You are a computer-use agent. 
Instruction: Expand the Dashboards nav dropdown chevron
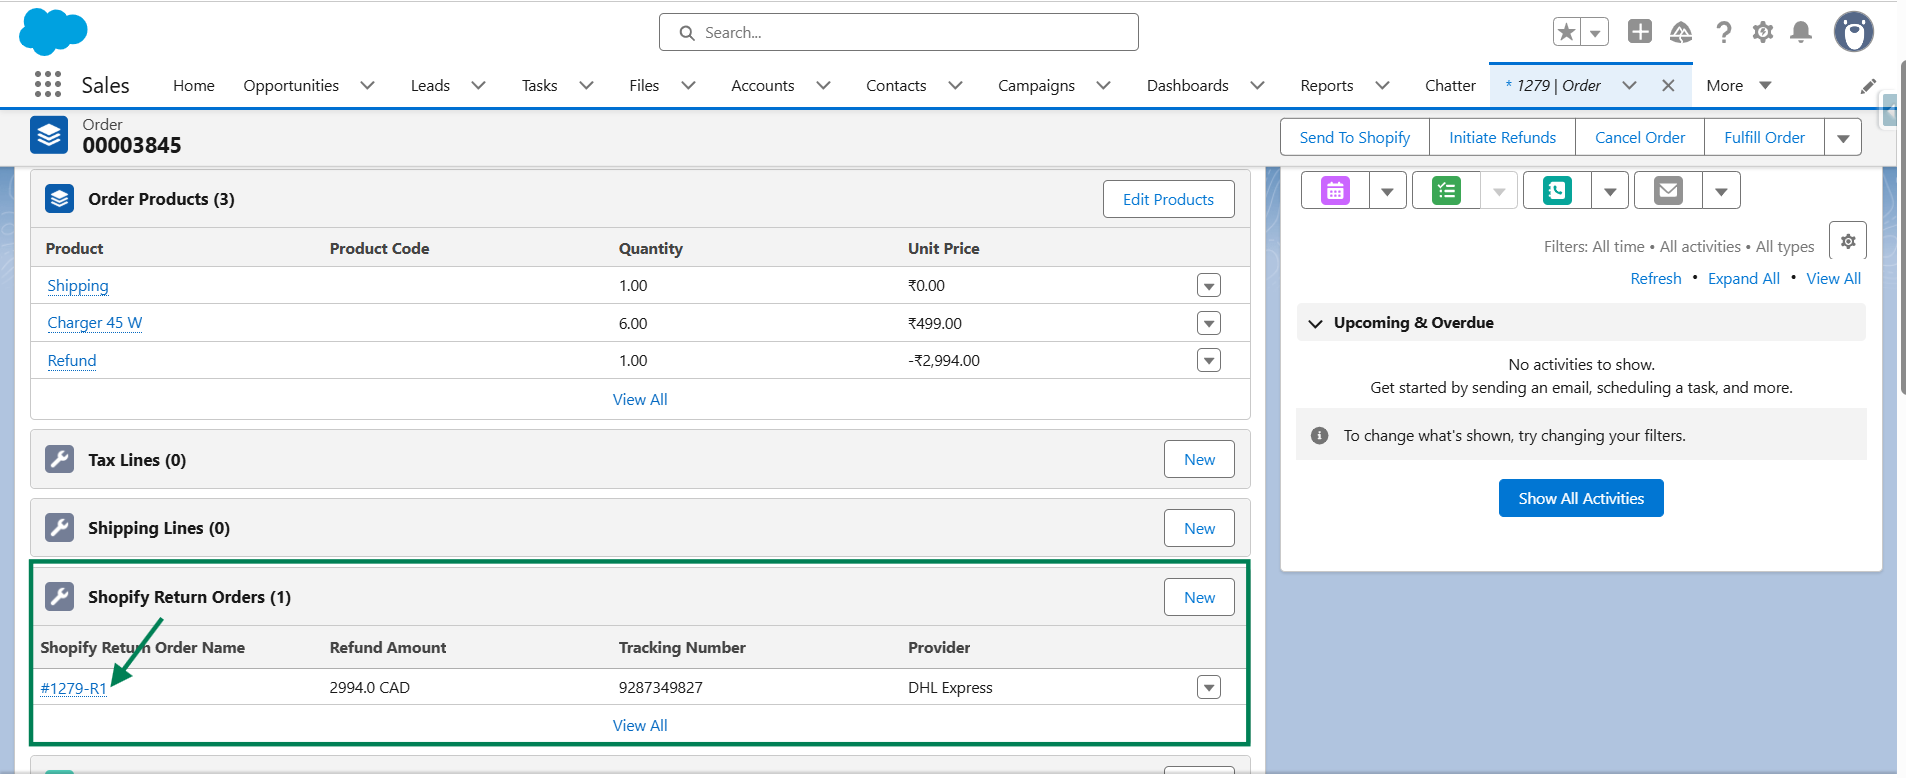pyautogui.click(x=1258, y=86)
